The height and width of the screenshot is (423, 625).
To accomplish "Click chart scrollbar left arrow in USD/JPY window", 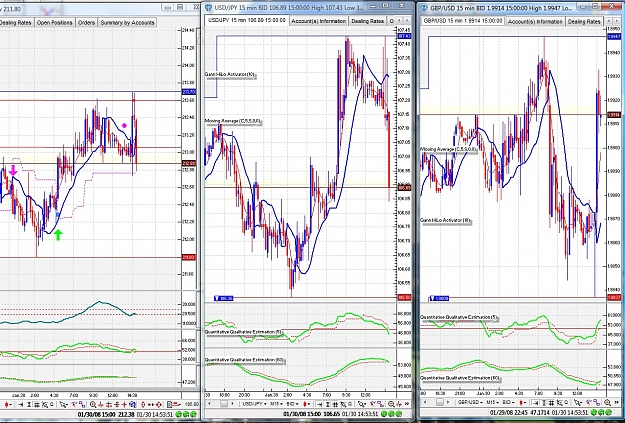I will point(209,404).
